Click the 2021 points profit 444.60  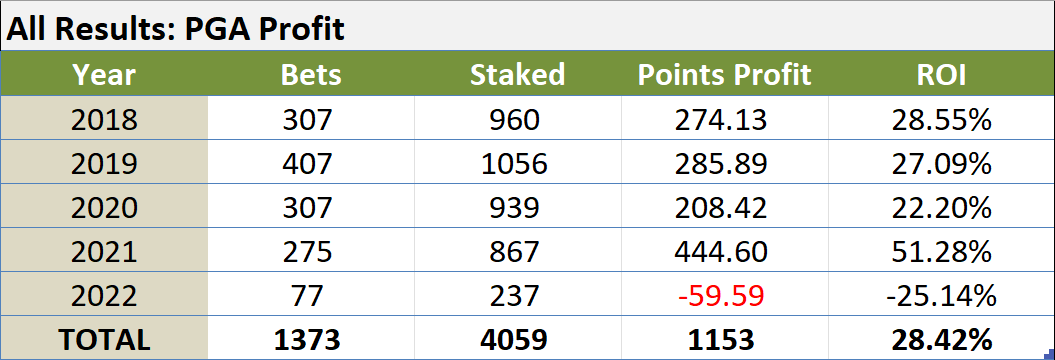725,252
